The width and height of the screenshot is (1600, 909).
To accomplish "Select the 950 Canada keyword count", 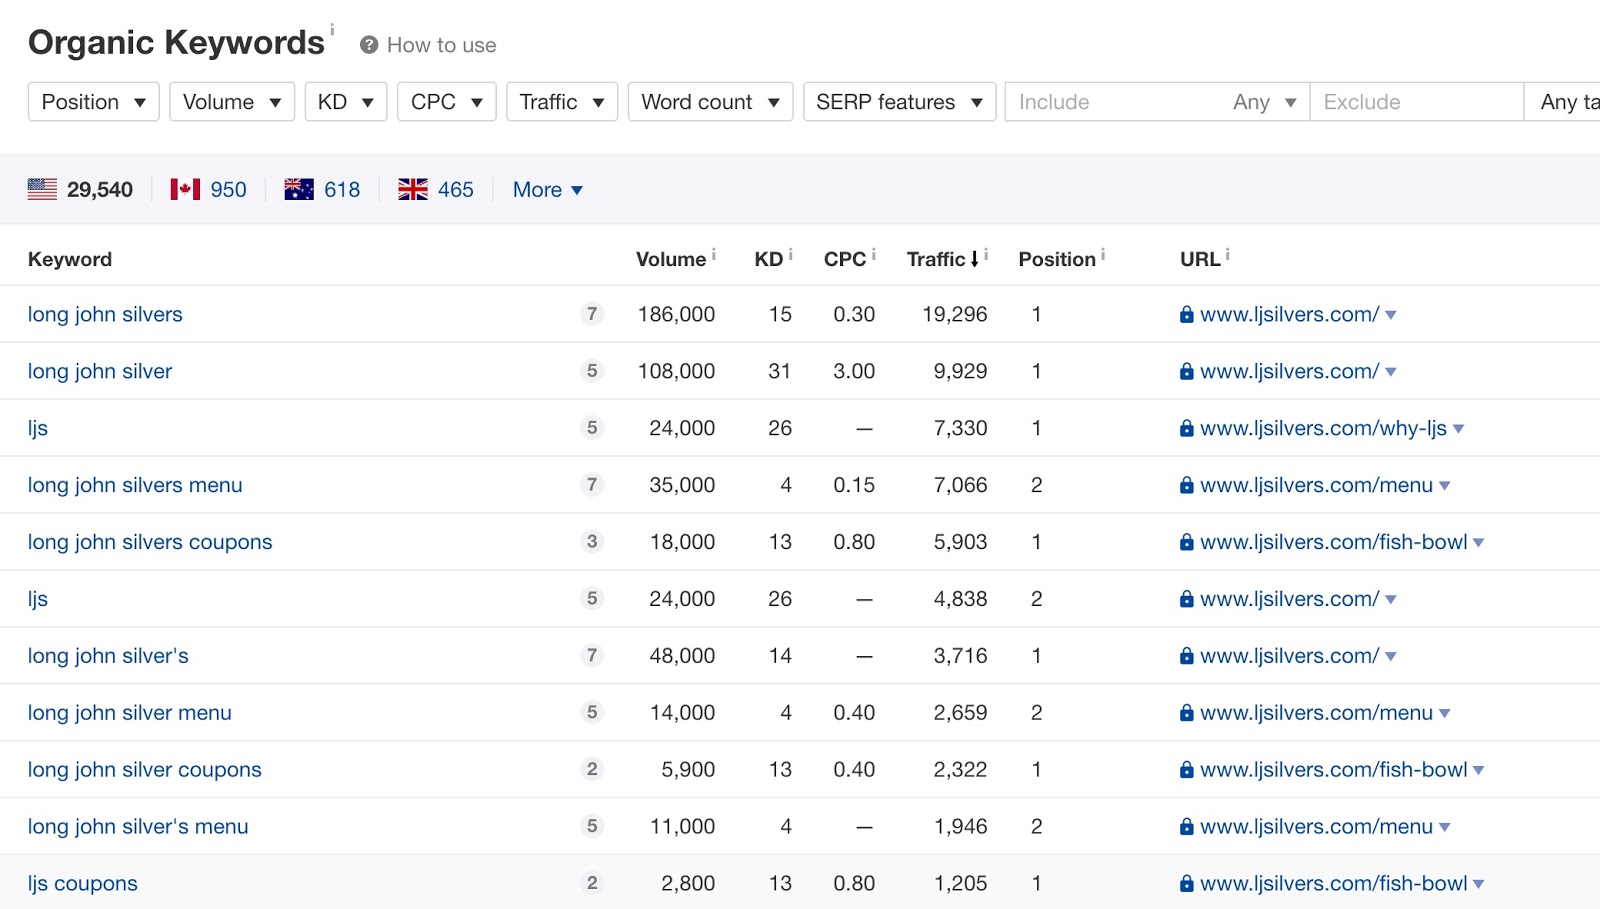I will pos(228,189).
